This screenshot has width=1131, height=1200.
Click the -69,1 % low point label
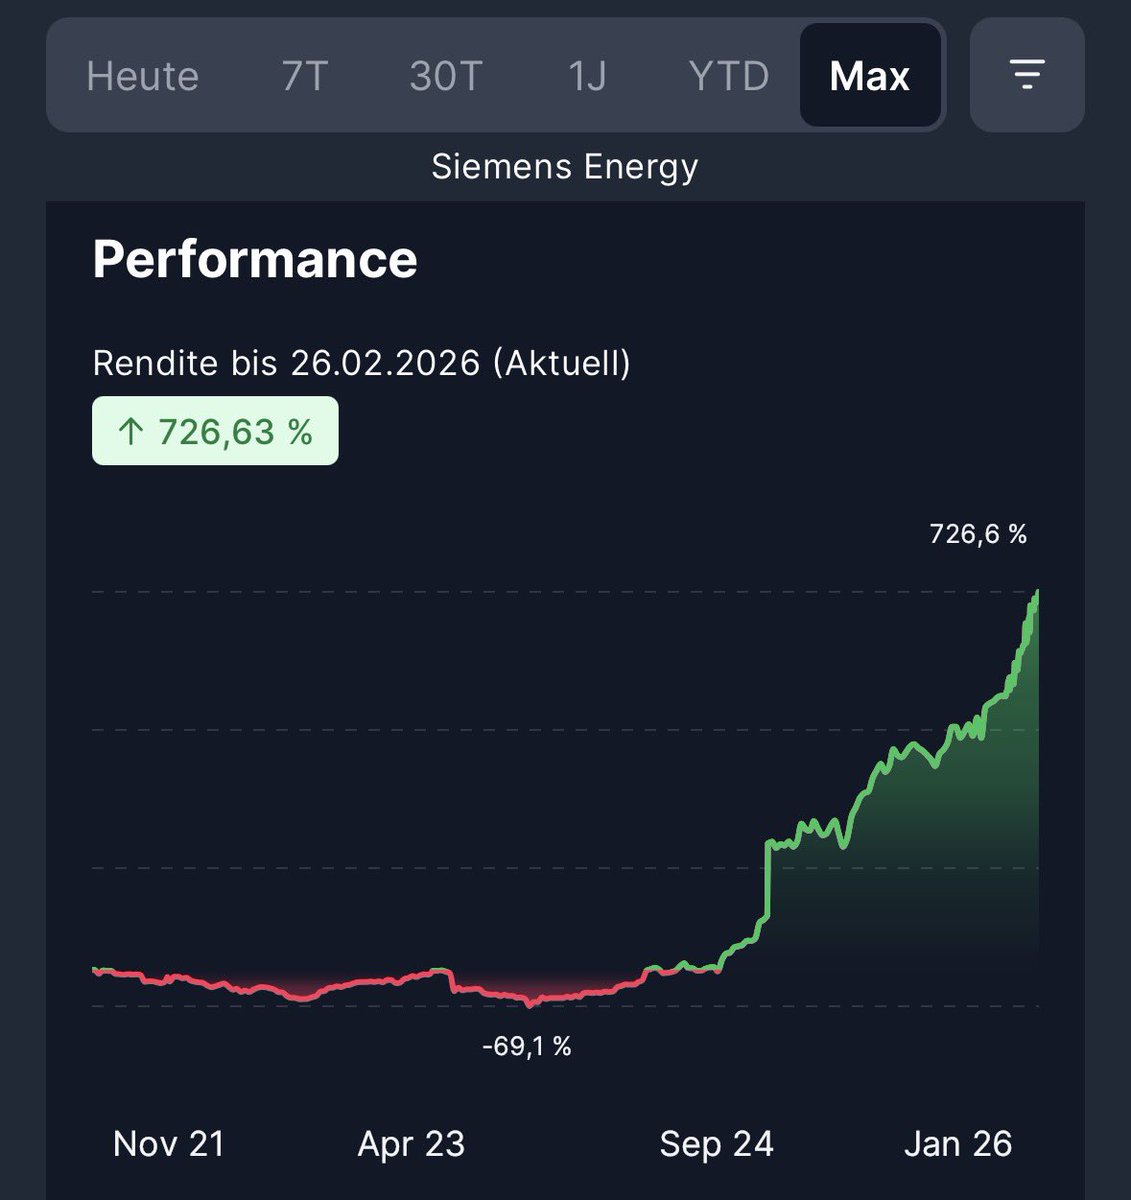(527, 1047)
